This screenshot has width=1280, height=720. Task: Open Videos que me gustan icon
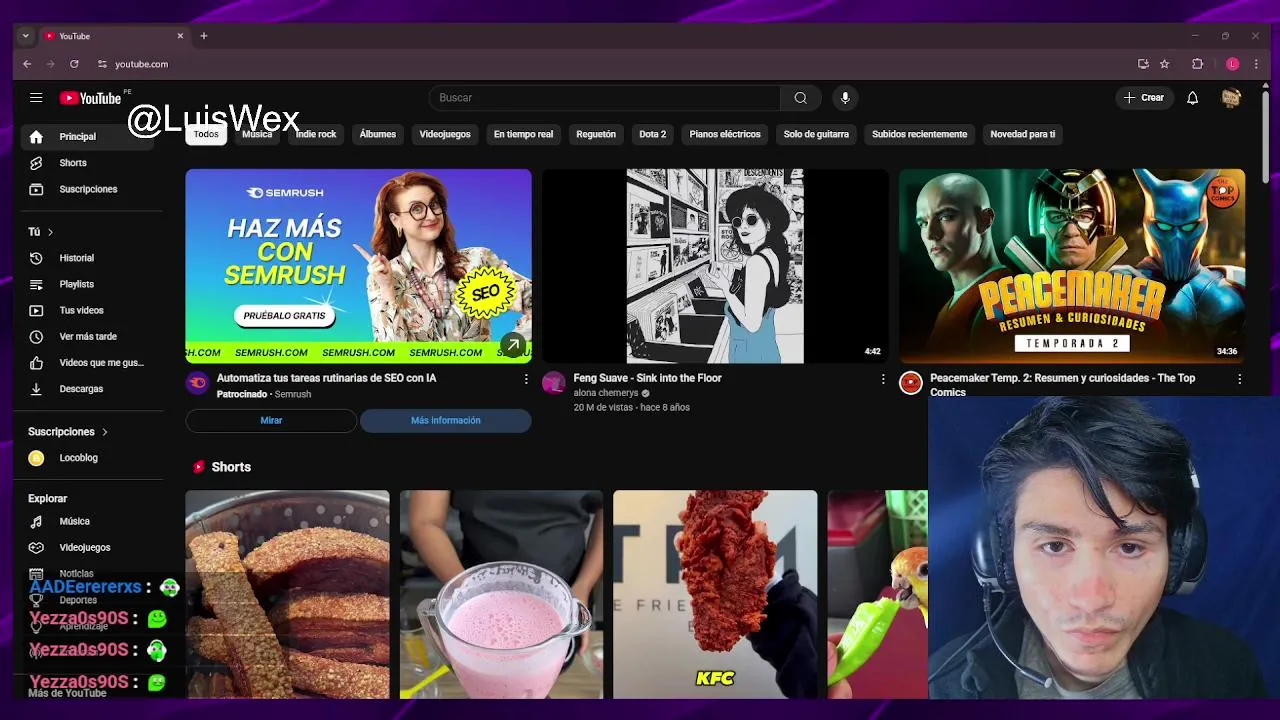click(x=36, y=363)
